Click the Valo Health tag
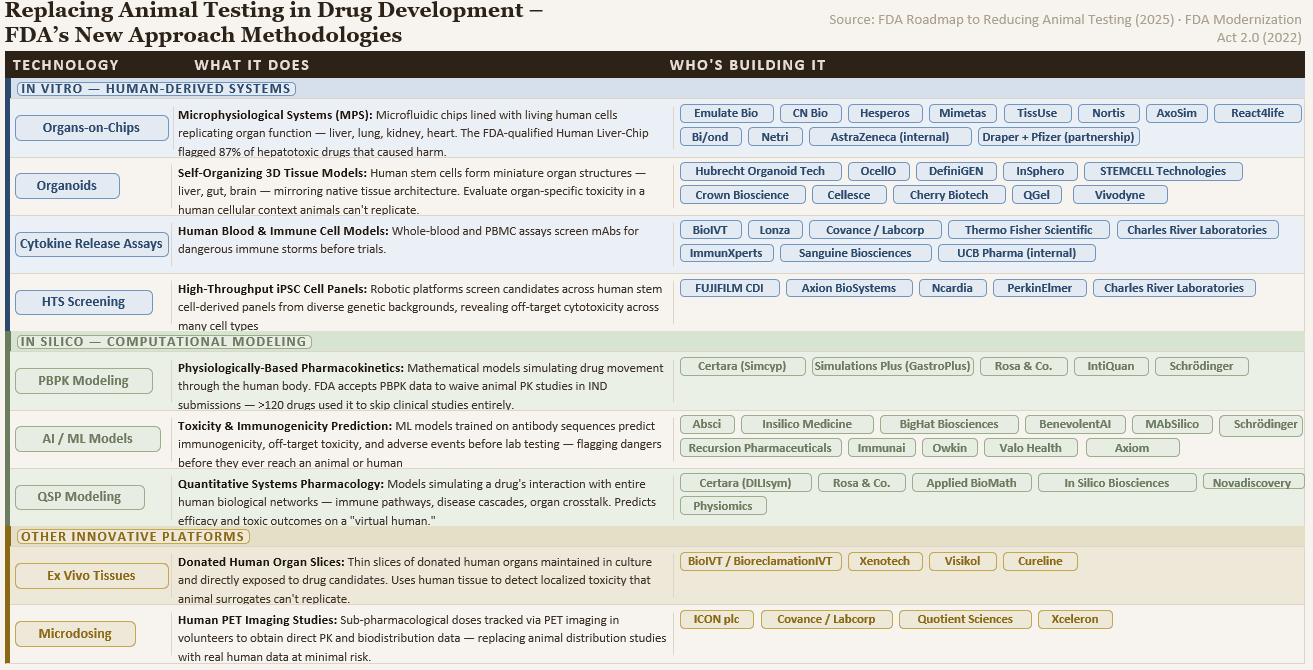This screenshot has width=1313, height=670. coord(1030,448)
